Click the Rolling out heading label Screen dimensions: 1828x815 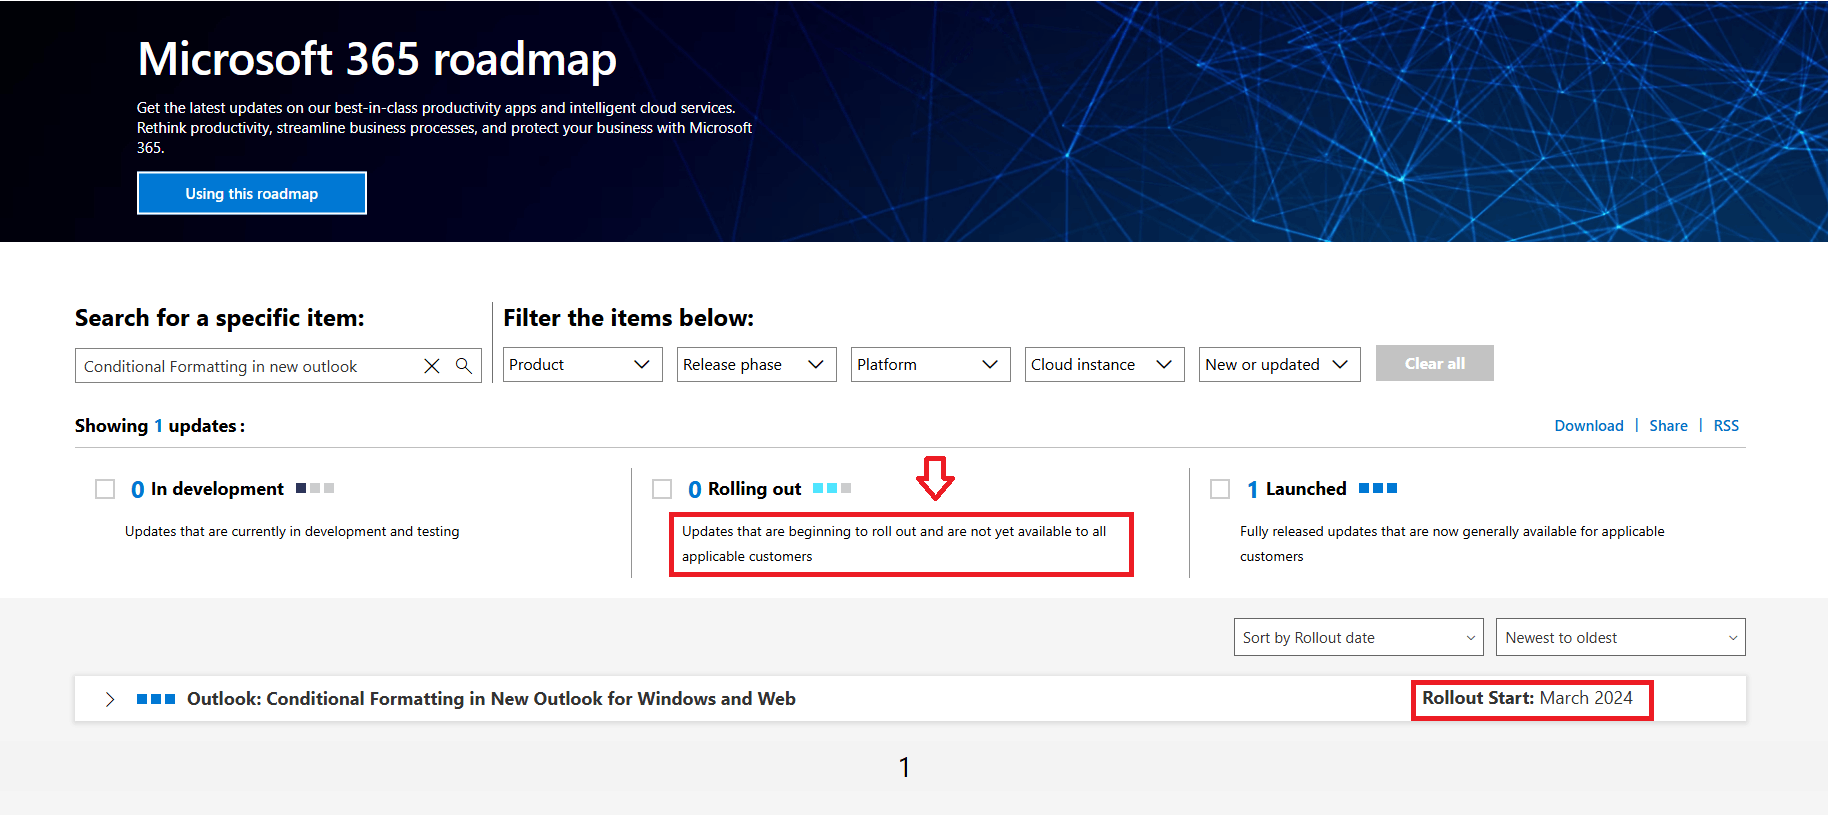[x=754, y=489]
